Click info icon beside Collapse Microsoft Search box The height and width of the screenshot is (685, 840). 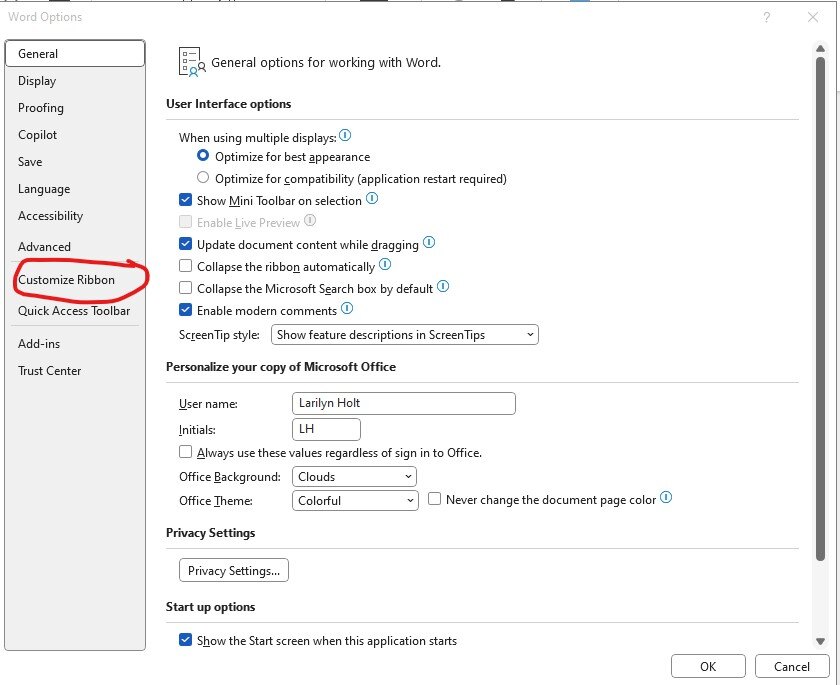443,287
